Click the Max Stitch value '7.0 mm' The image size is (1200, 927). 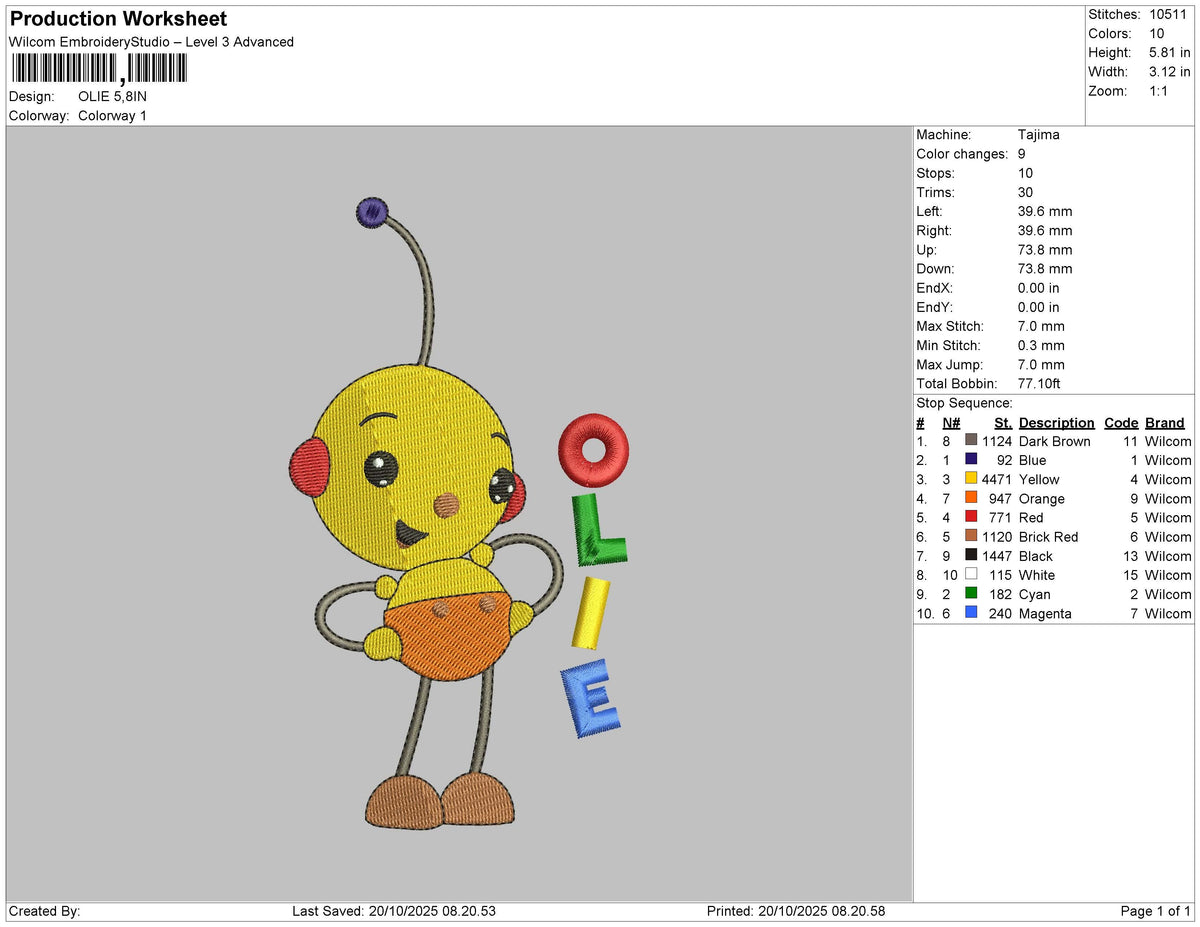1041,326
